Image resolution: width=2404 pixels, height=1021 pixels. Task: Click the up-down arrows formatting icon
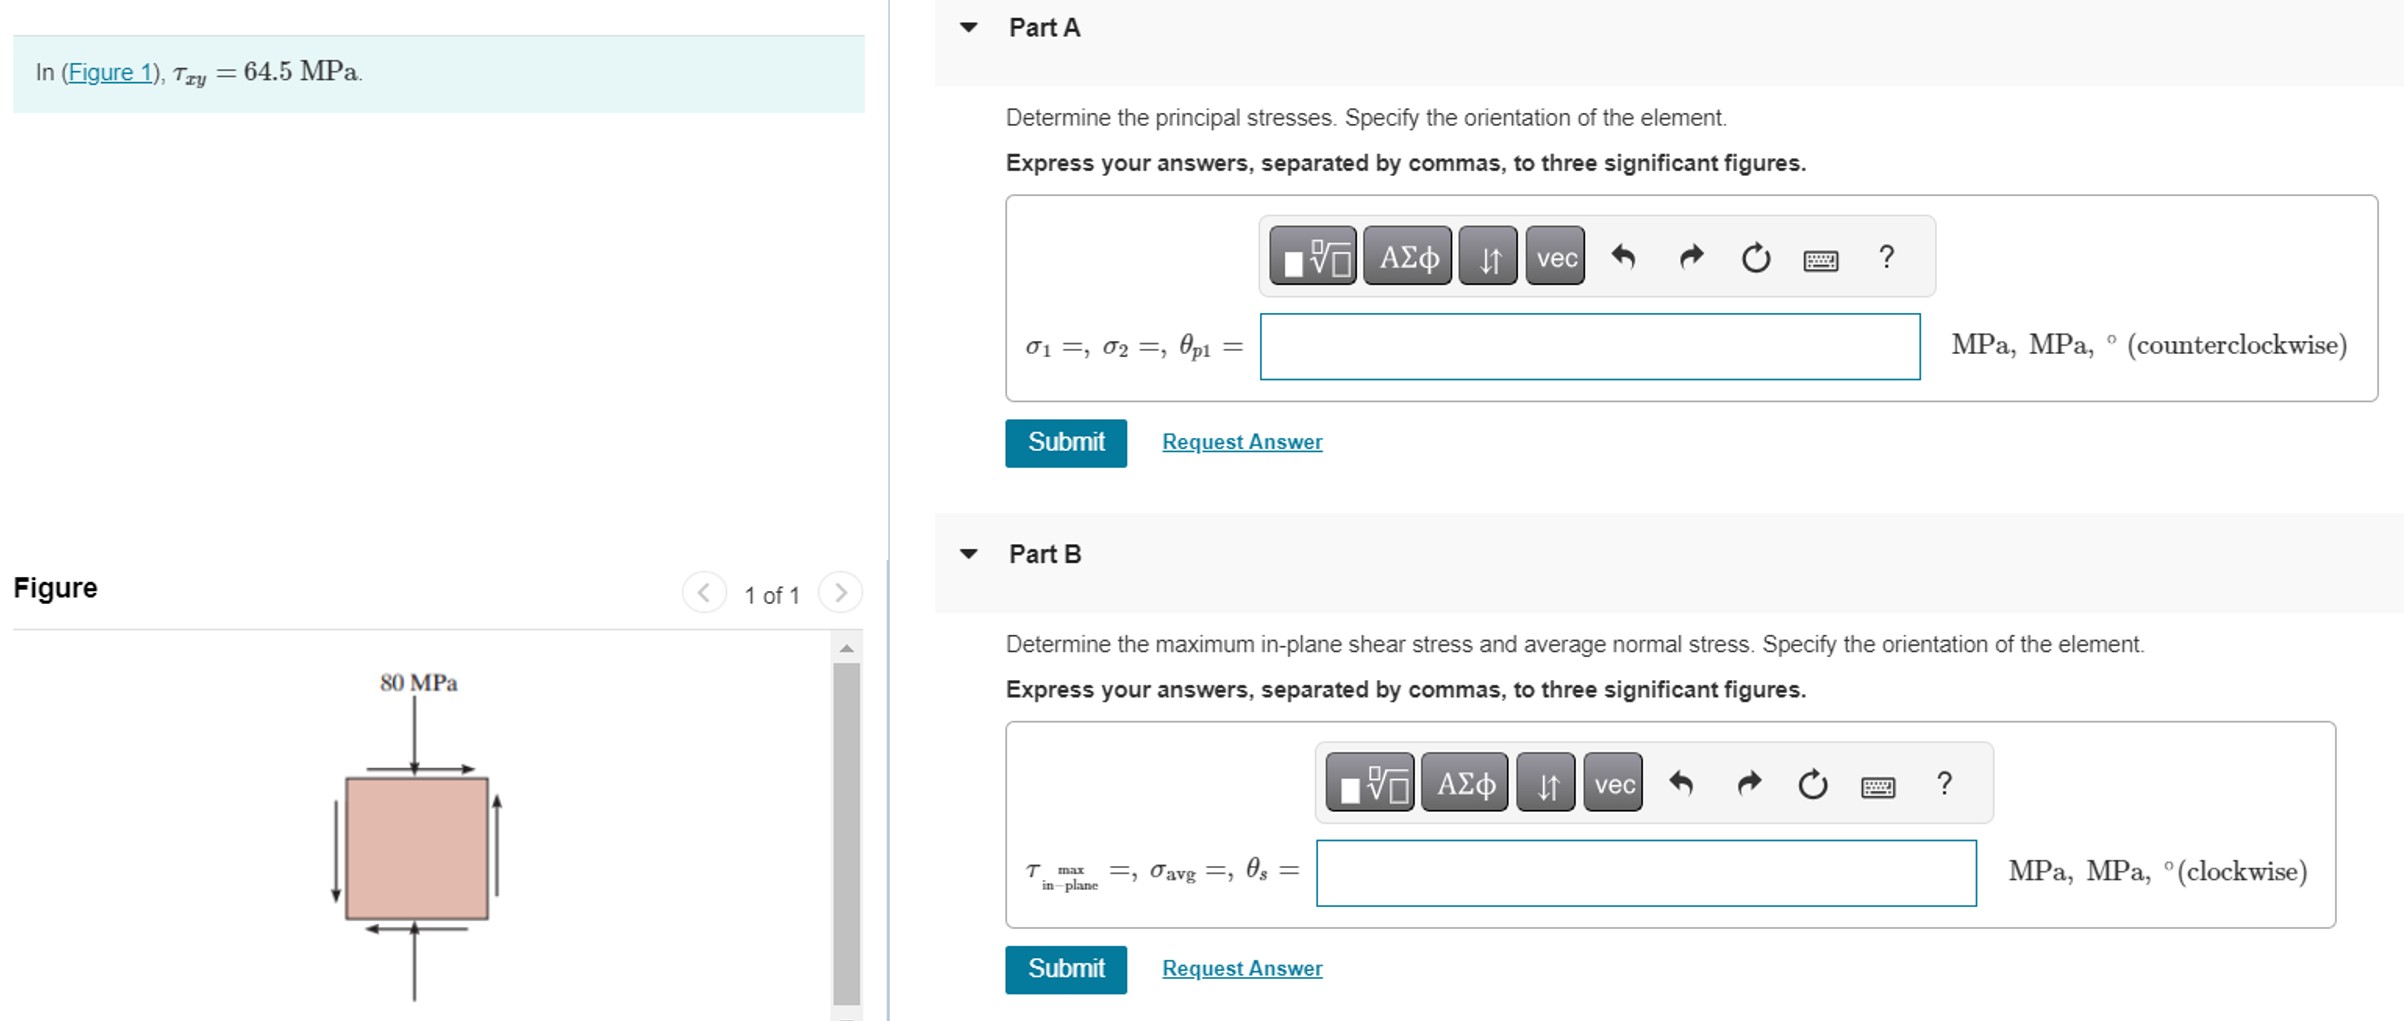pyautogui.click(x=1488, y=257)
